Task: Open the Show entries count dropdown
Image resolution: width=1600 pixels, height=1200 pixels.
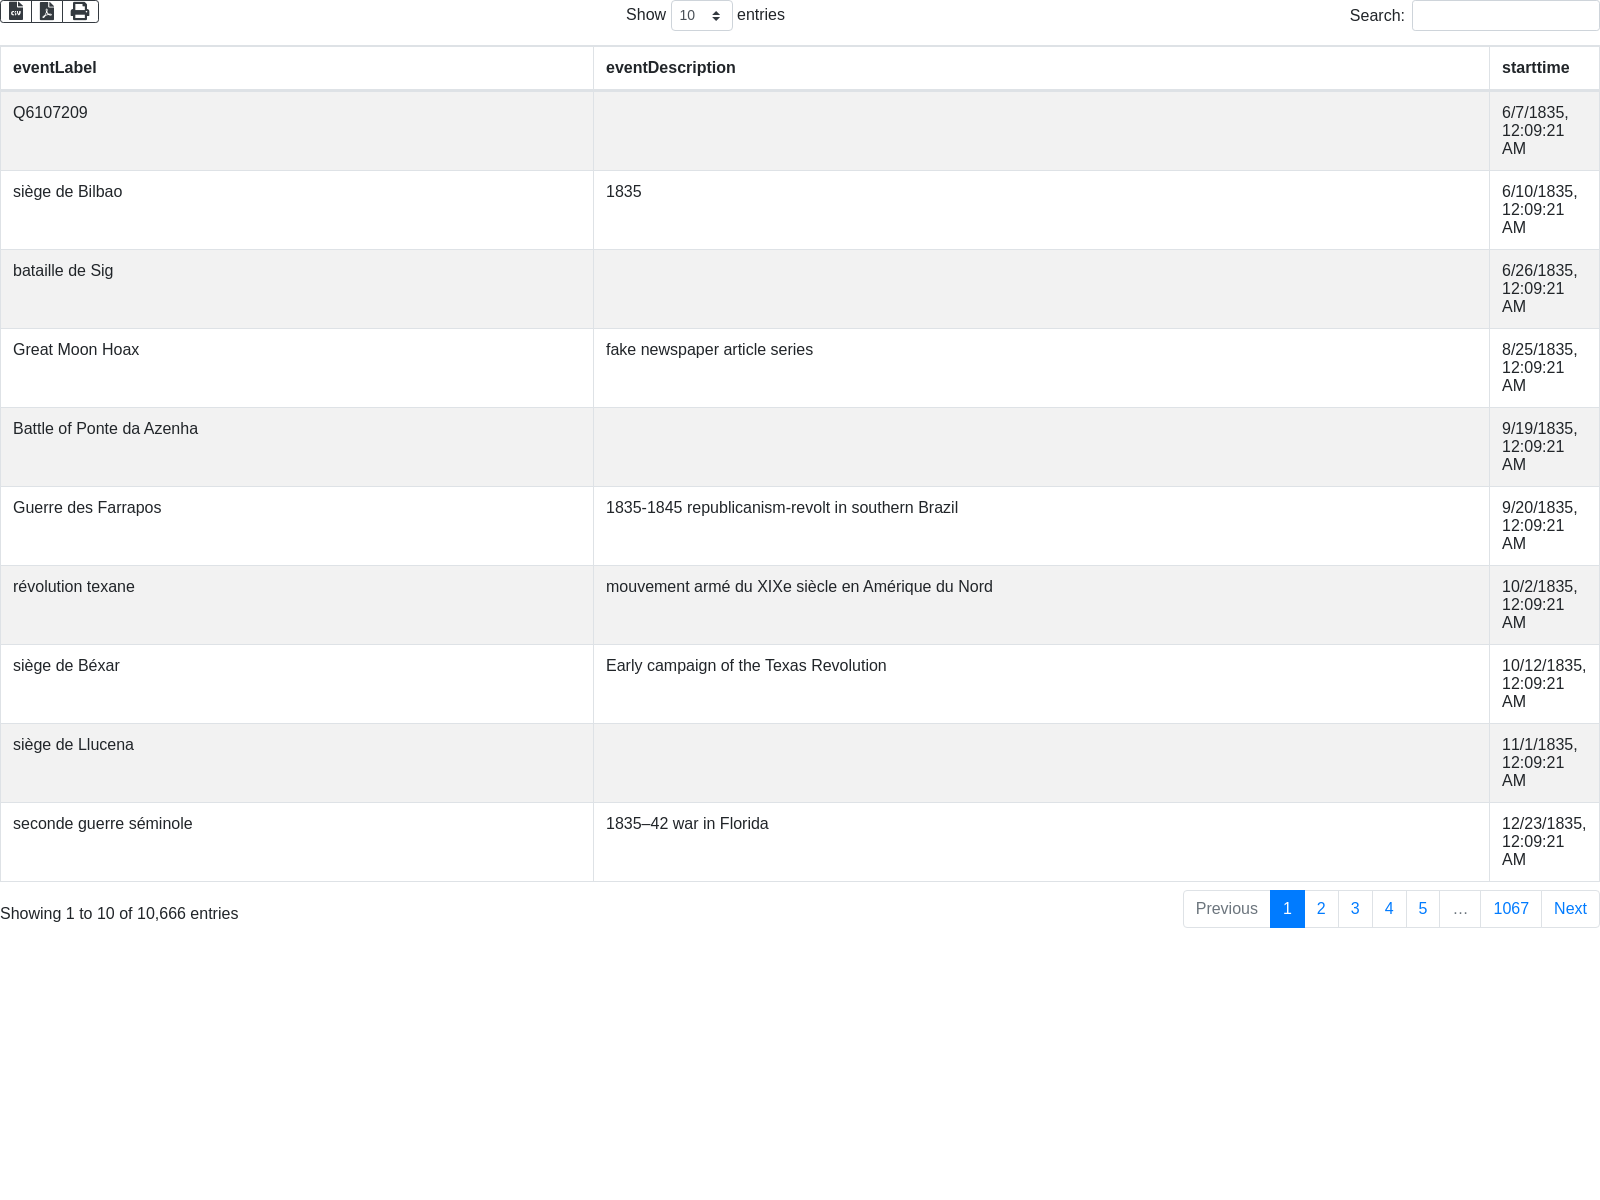Action: (x=701, y=16)
